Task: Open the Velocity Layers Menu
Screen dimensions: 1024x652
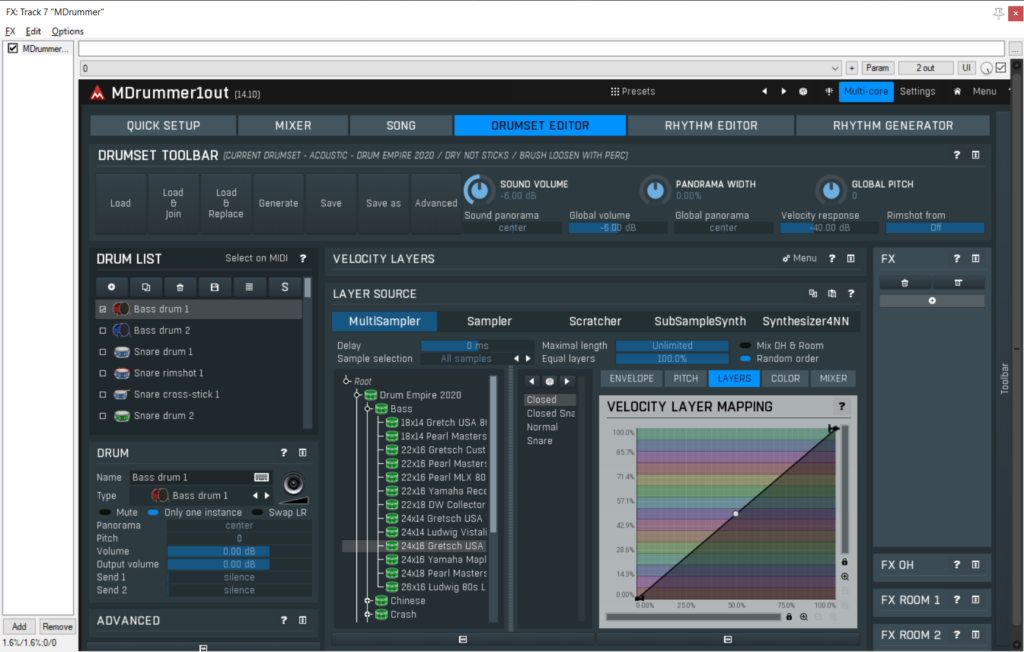Action: click(800, 259)
